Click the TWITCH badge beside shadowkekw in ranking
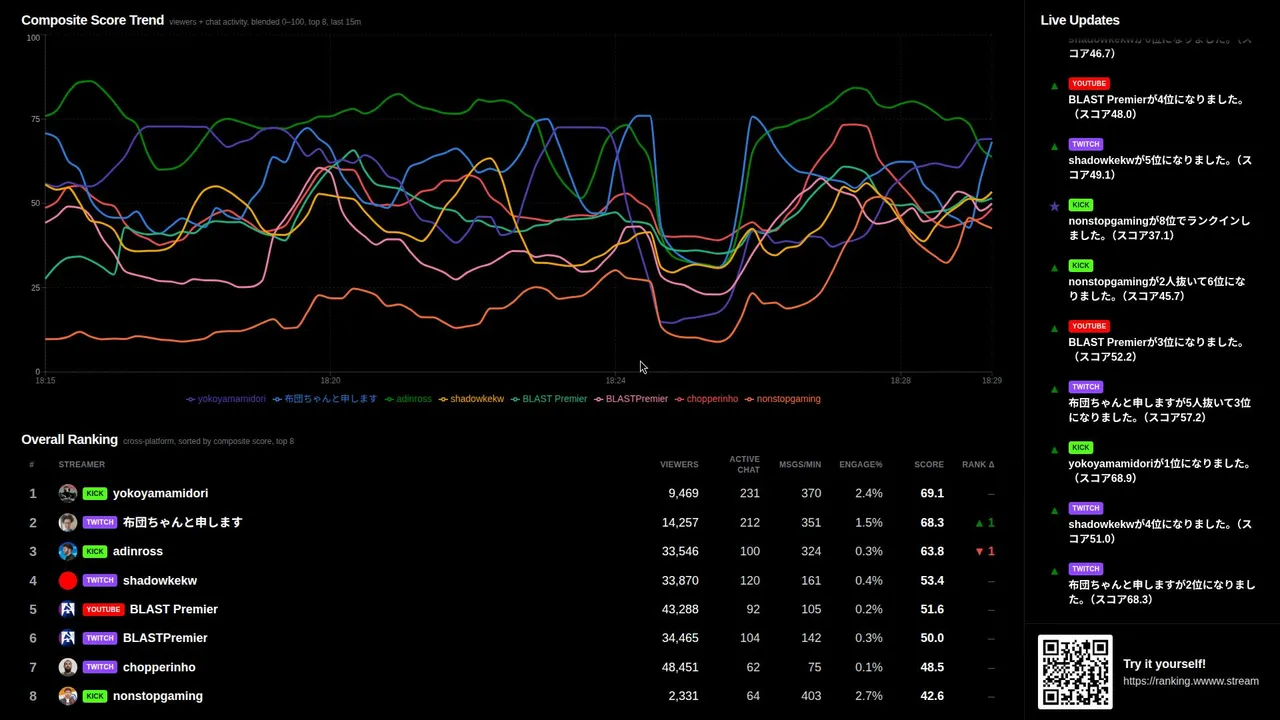Image resolution: width=1280 pixels, height=720 pixels. [x=100, y=580]
